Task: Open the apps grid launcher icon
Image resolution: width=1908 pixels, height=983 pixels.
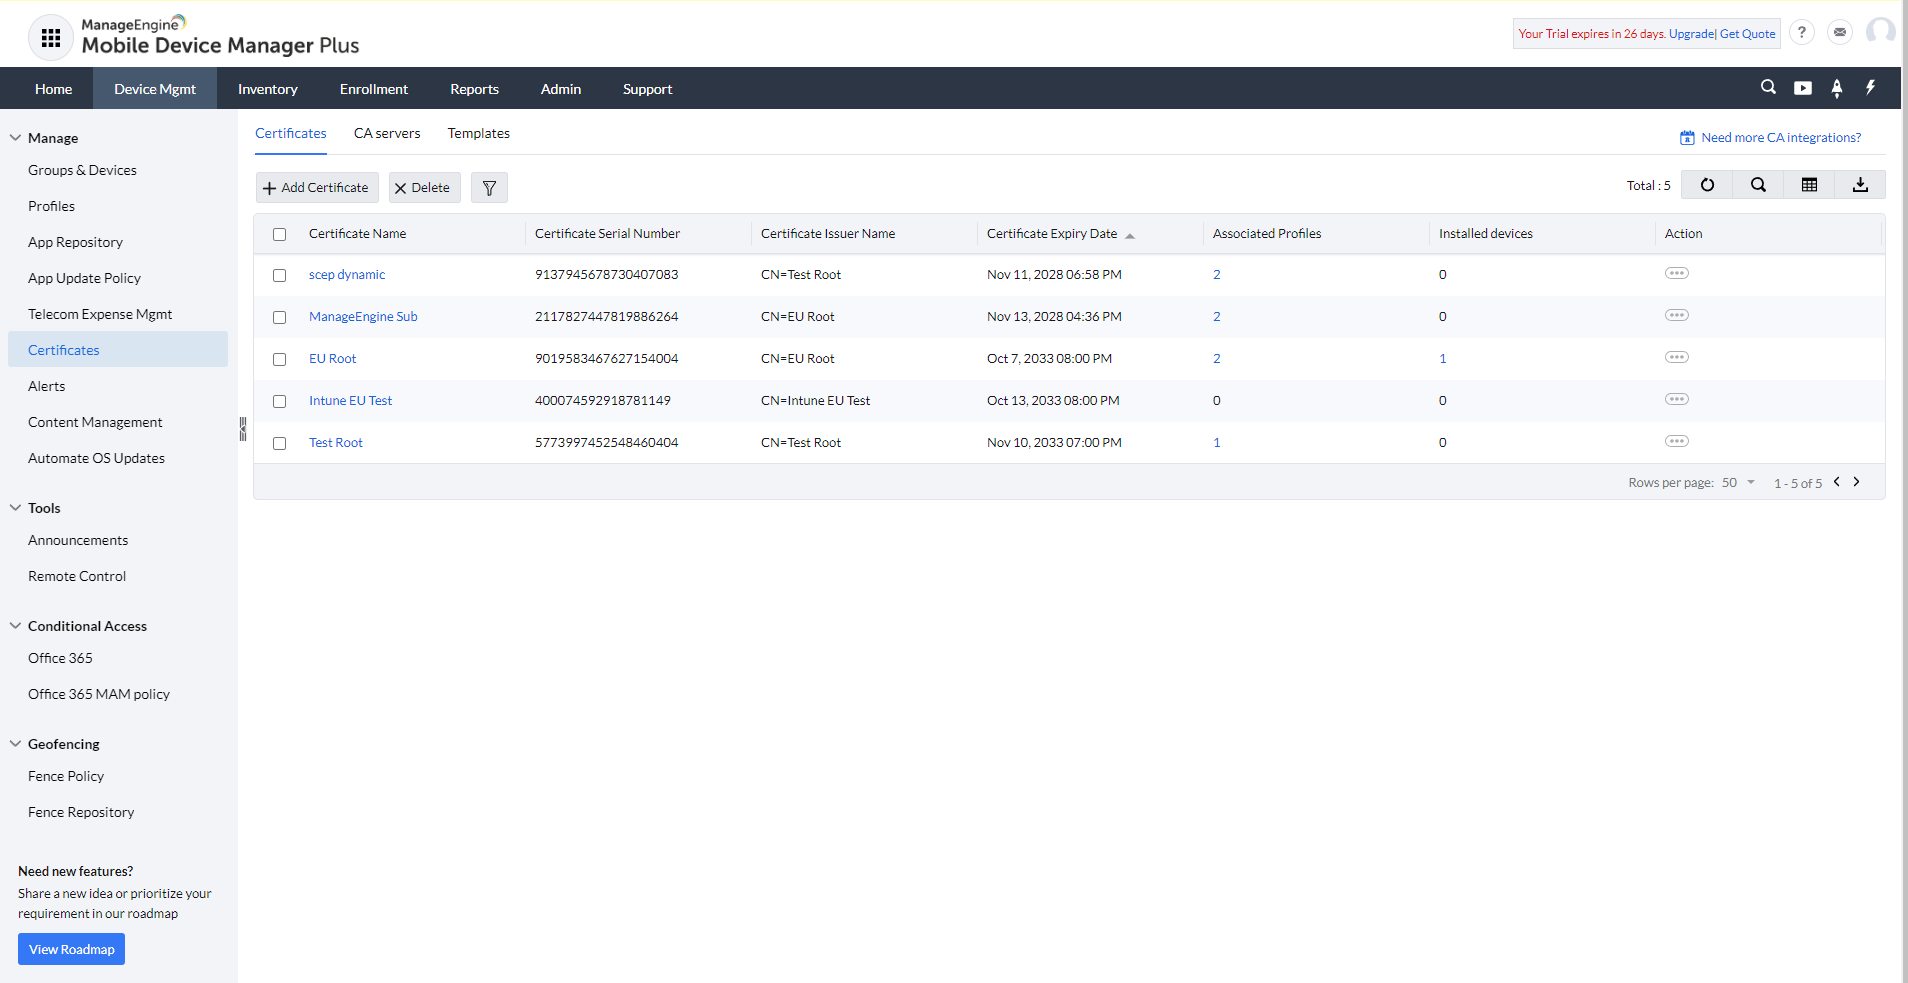Action: point(51,38)
